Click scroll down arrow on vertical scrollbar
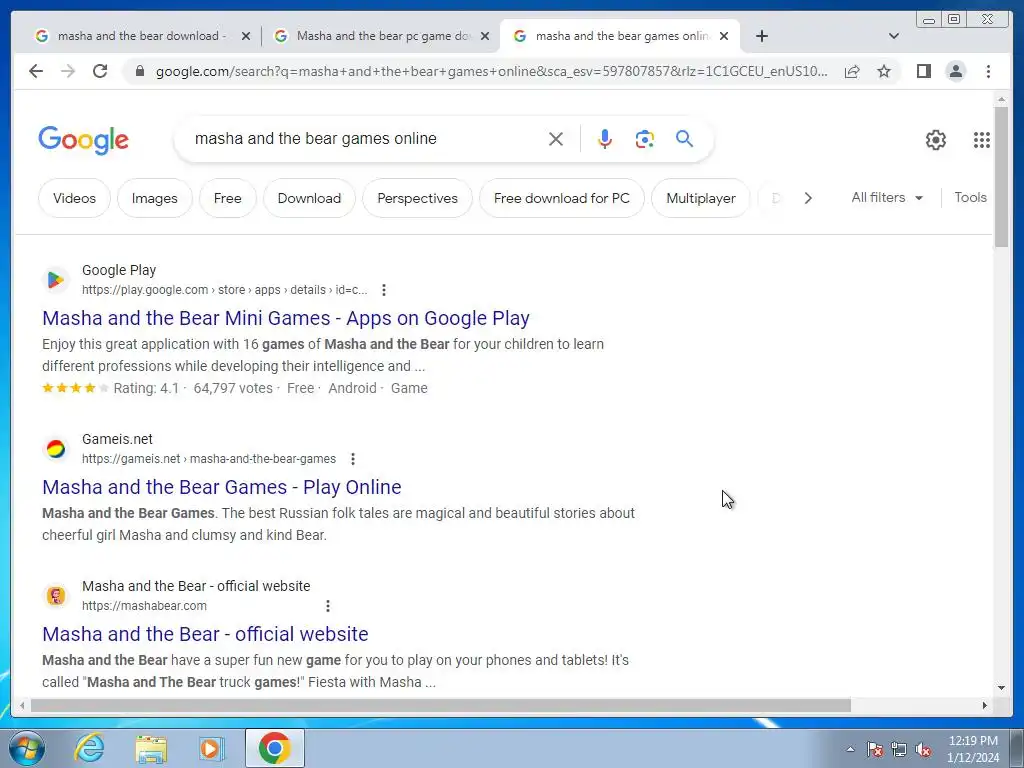Screen dimensions: 1024x768 (1001, 688)
